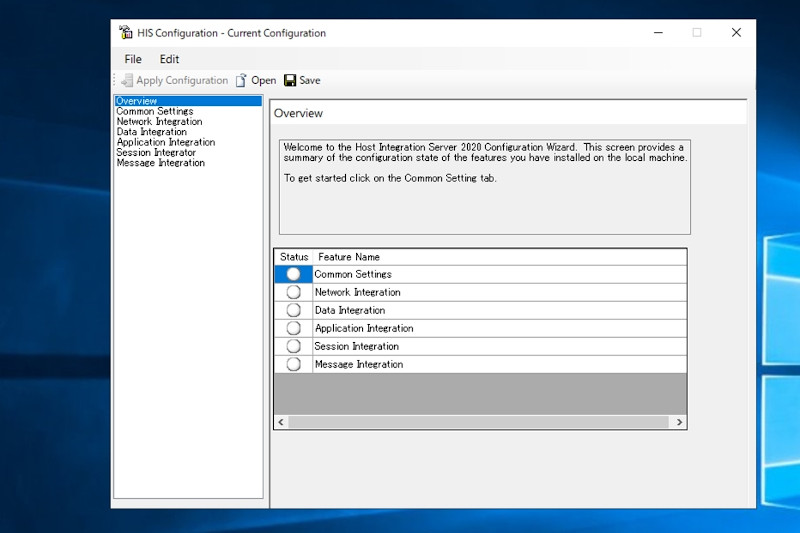This screenshot has height=533, width=800.
Task: Open the File menu
Action: coord(133,59)
